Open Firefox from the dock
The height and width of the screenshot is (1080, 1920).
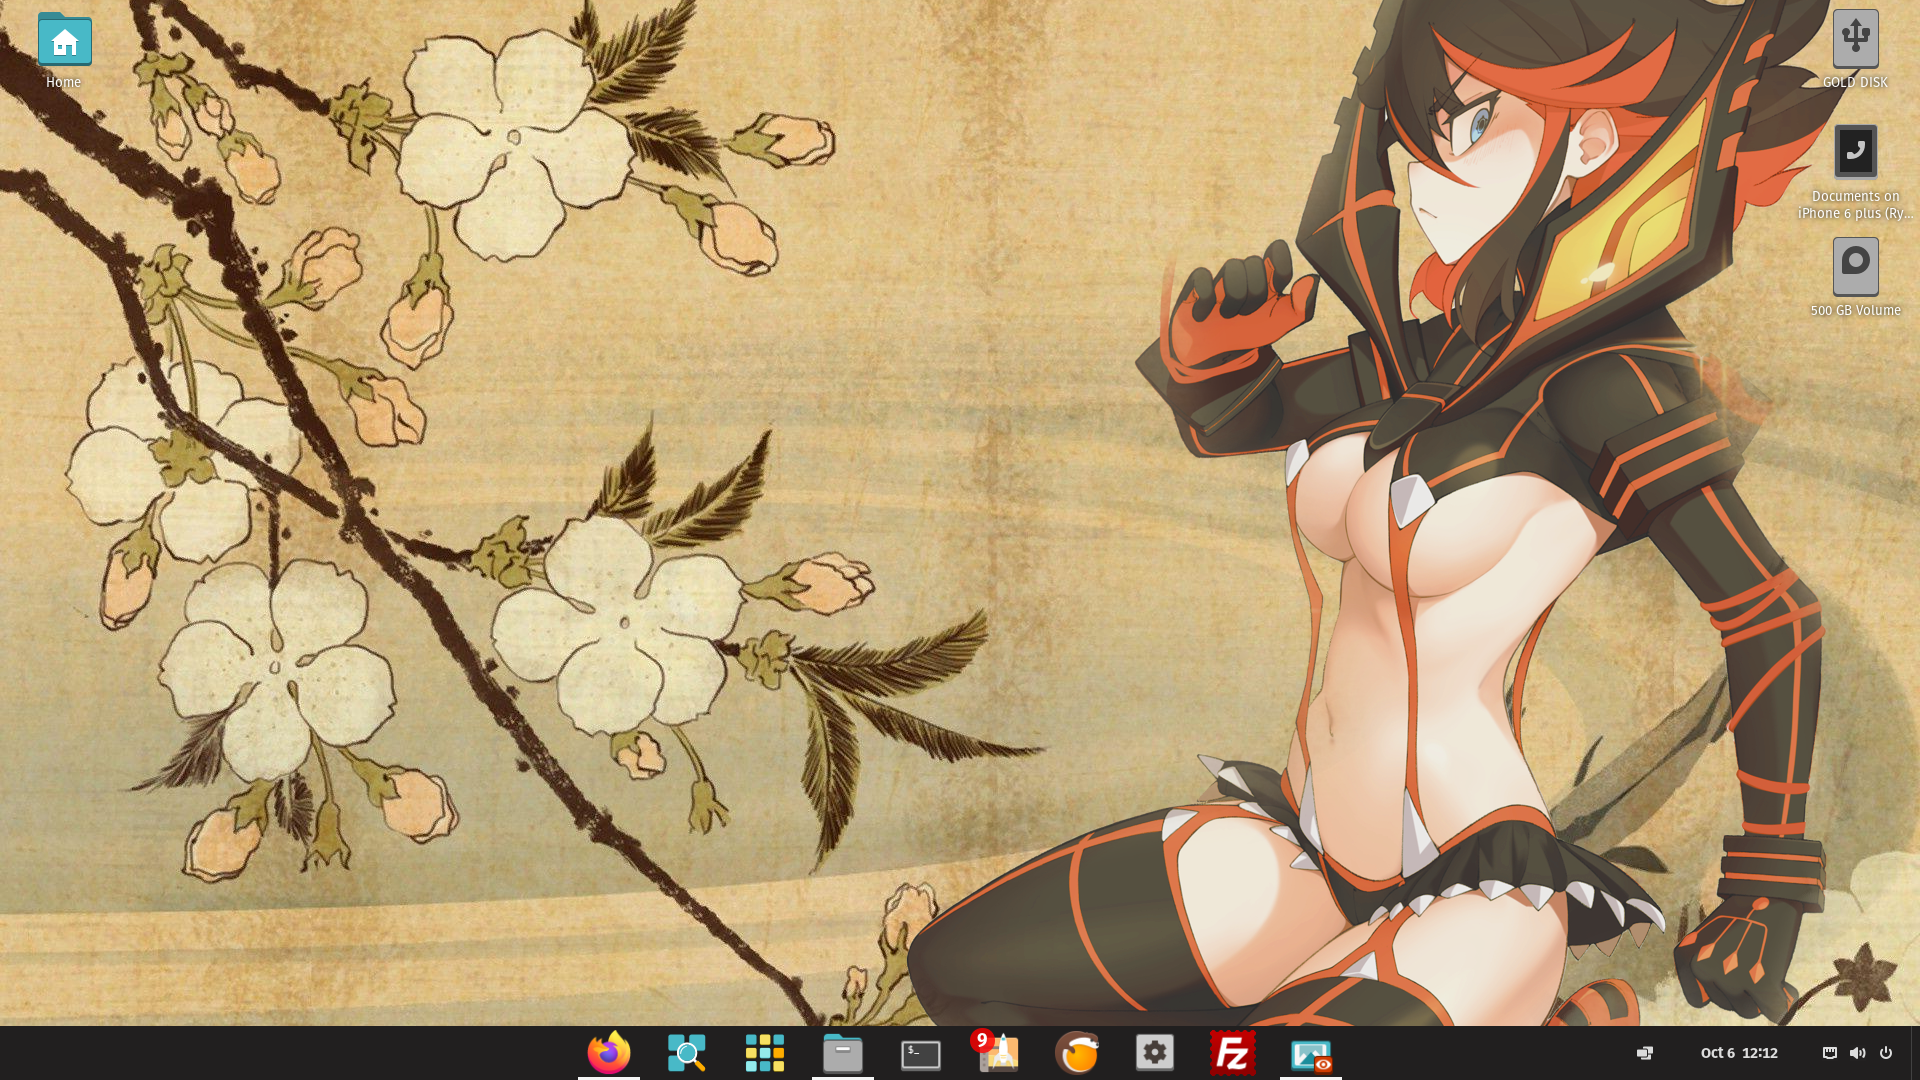(608, 1053)
